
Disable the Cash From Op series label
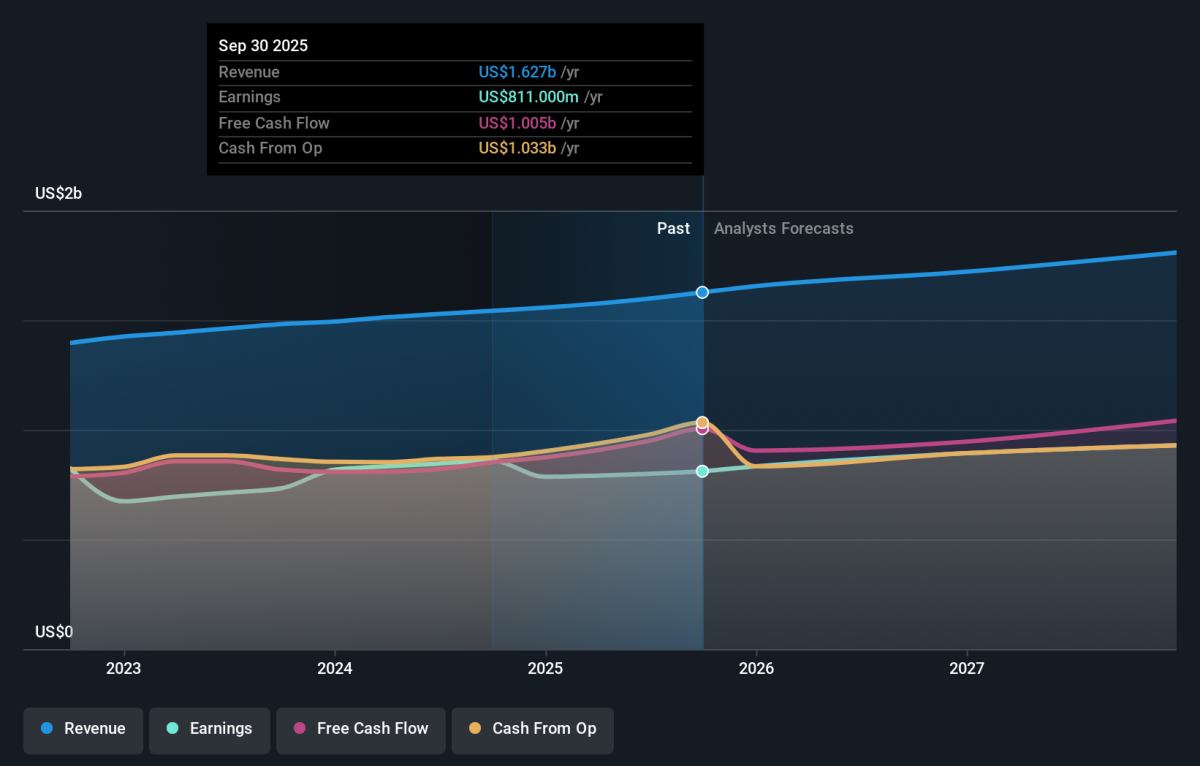pos(544,729)
